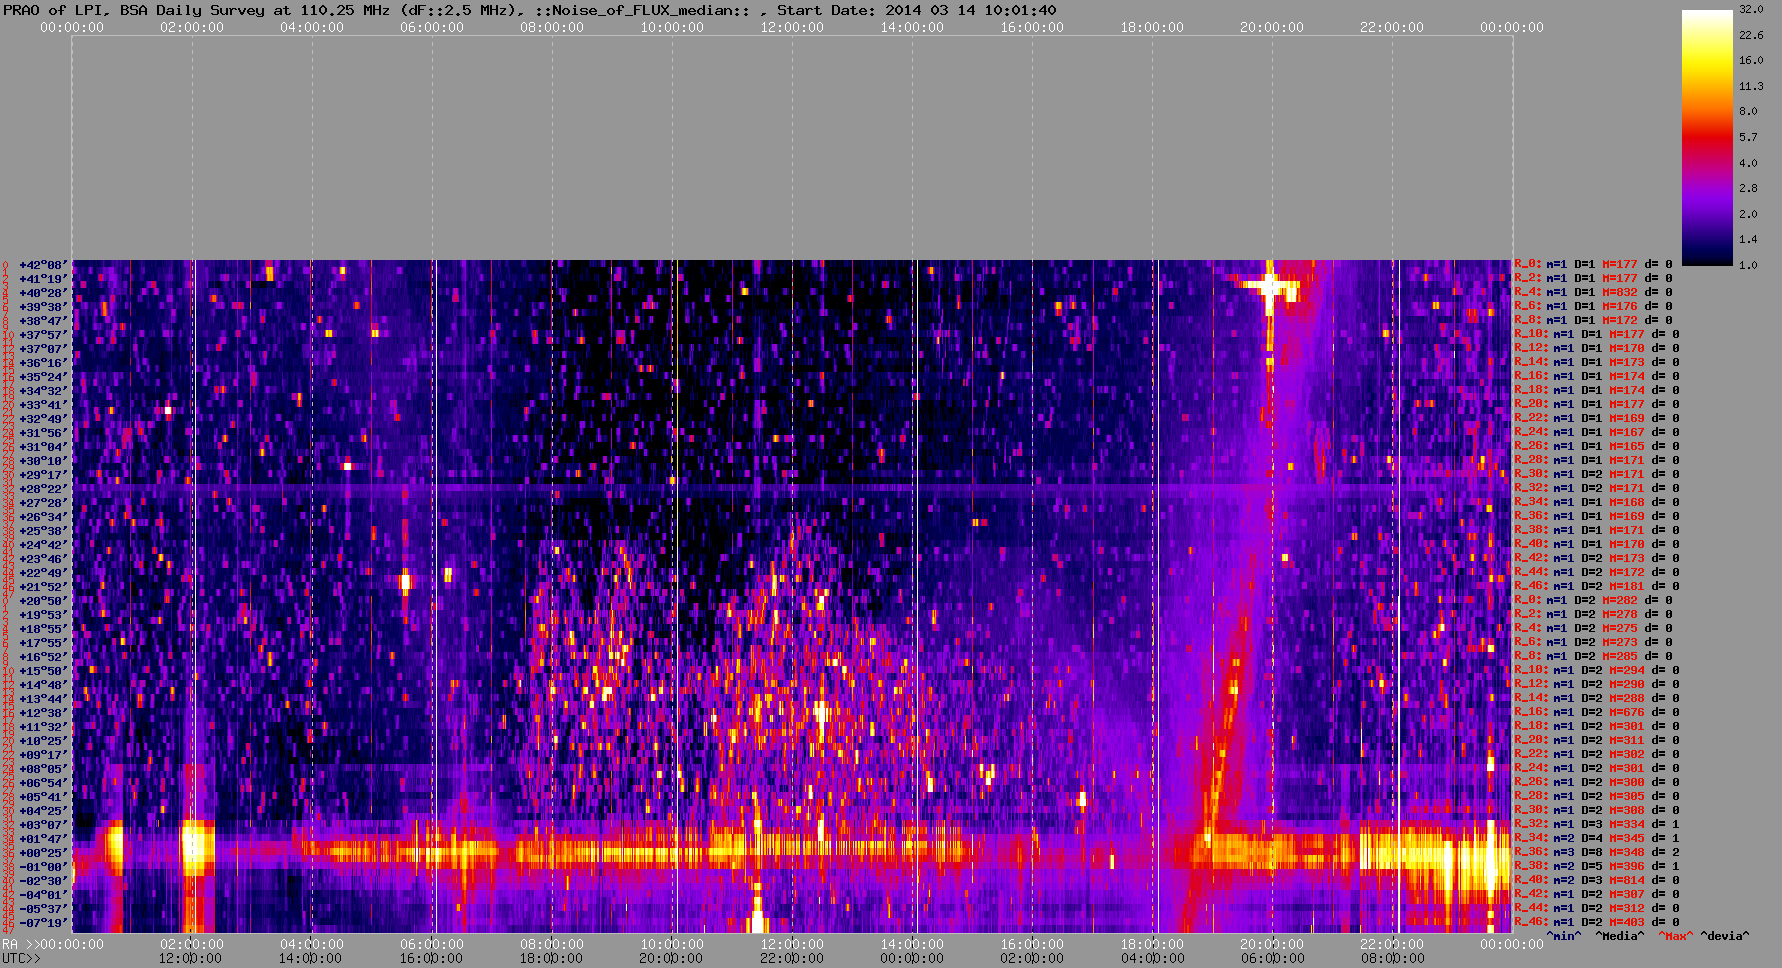The image size is (1782, 968).
Task: Click the R_16 stats row with M=676
Action: [x=1597, y=713]
